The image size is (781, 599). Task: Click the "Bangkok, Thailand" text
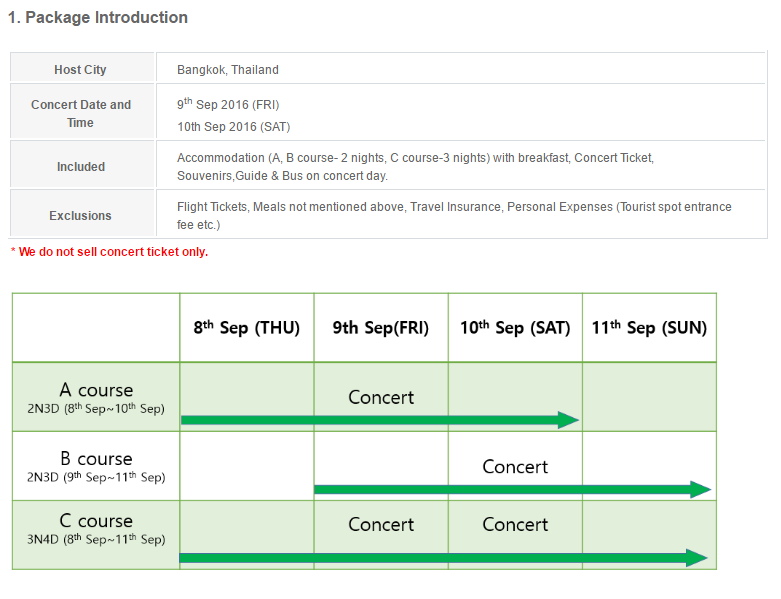[228, 70]
